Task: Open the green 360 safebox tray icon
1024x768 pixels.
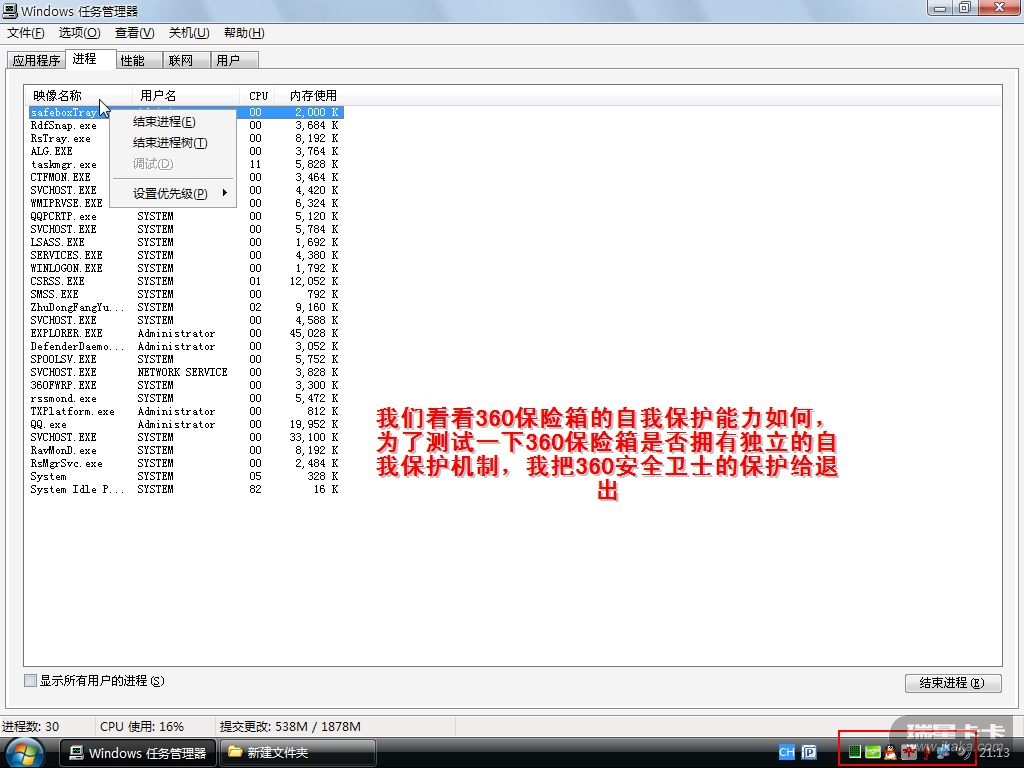Action: point(873,752)
